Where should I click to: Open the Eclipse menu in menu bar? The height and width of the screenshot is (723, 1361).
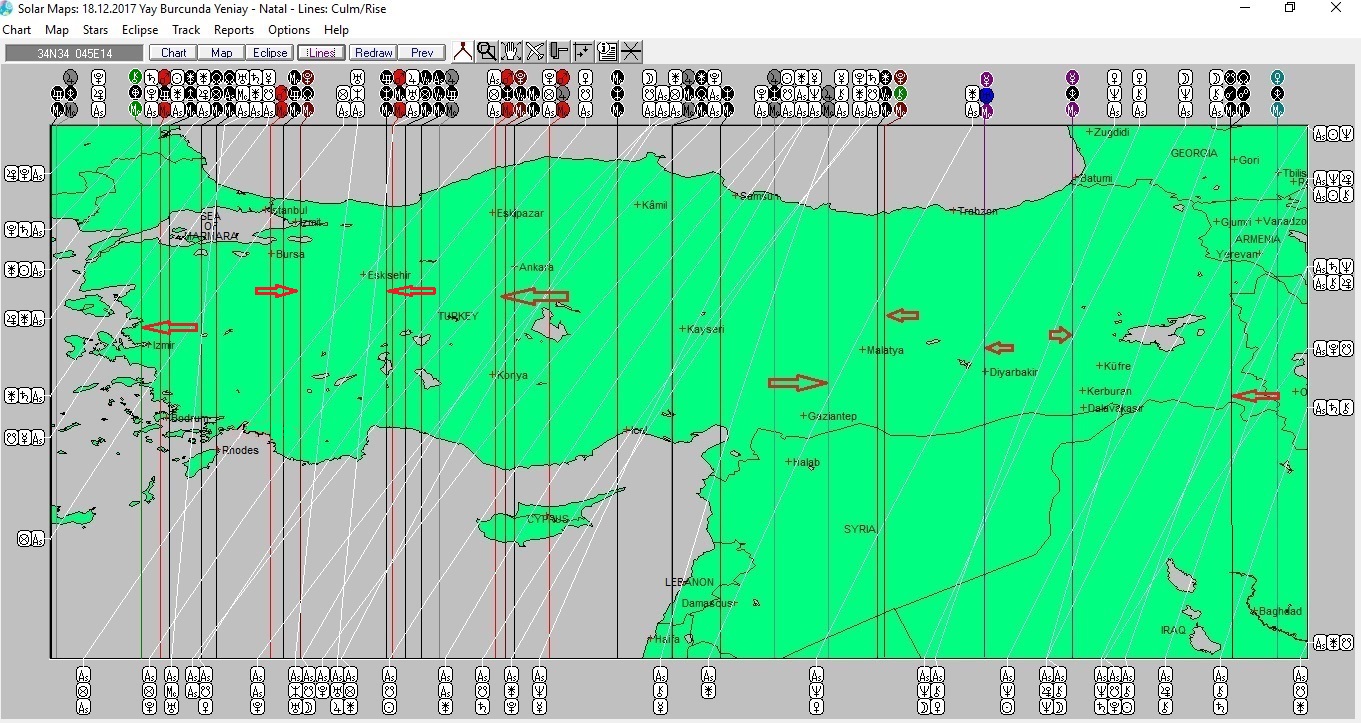click(140, 30)
